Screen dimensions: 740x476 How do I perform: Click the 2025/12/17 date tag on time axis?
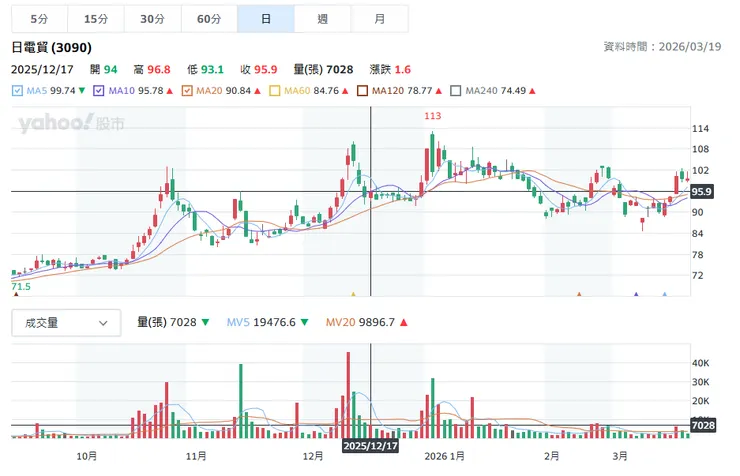click(370, 446)
